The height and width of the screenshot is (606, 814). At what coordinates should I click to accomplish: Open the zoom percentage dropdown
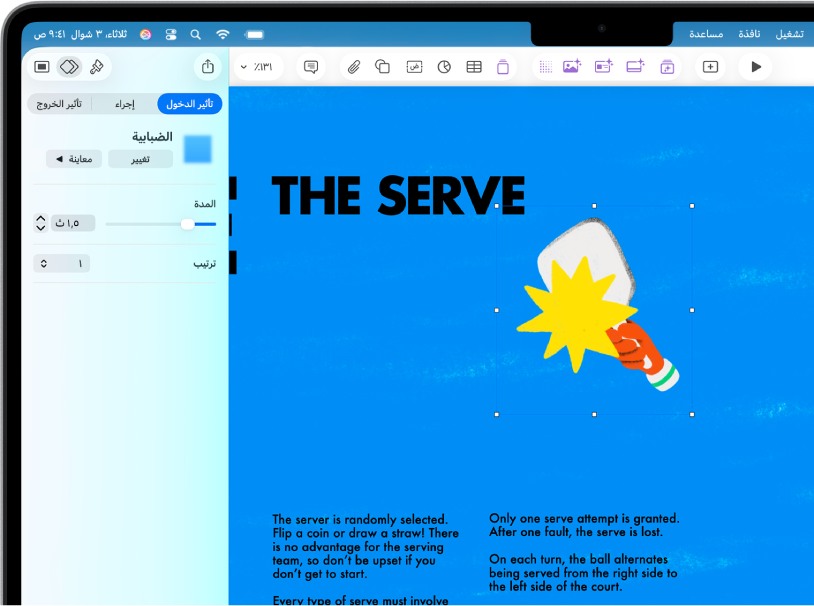pos(258,66)
